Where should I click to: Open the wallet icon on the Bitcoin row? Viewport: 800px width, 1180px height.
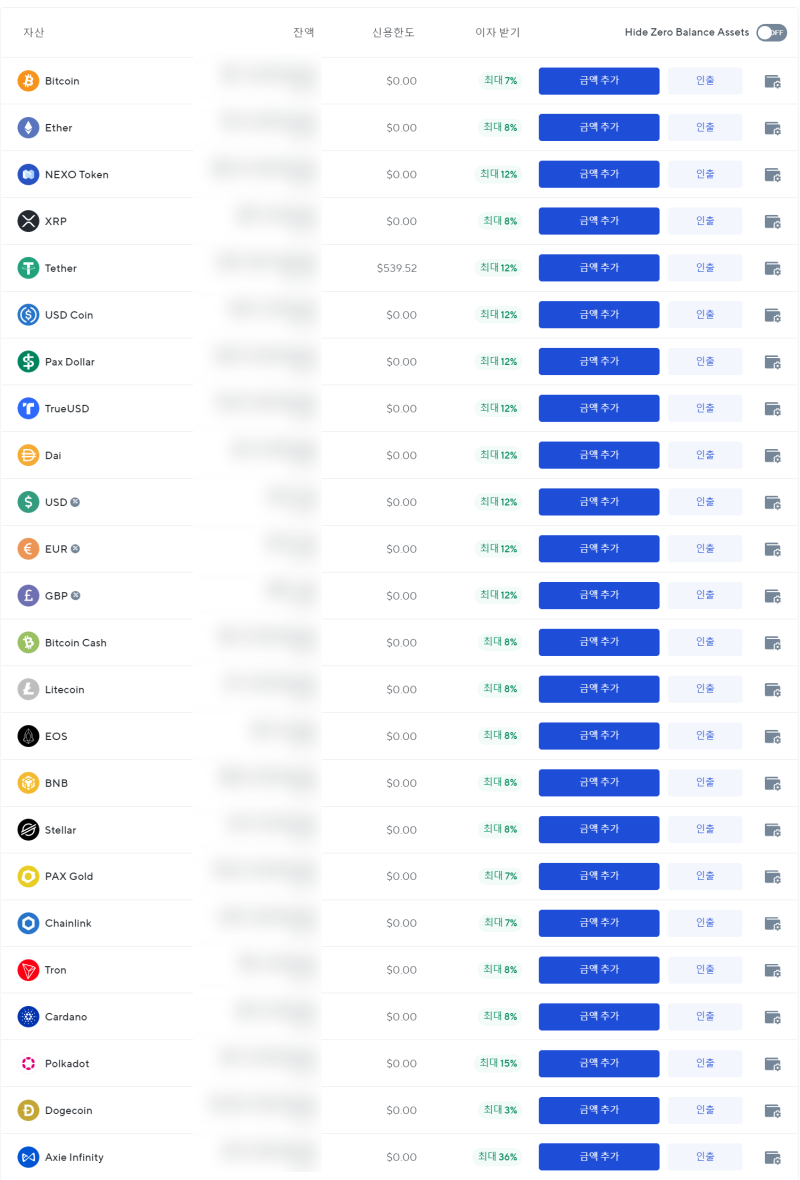pyautogui.click(x=772, y=82)
